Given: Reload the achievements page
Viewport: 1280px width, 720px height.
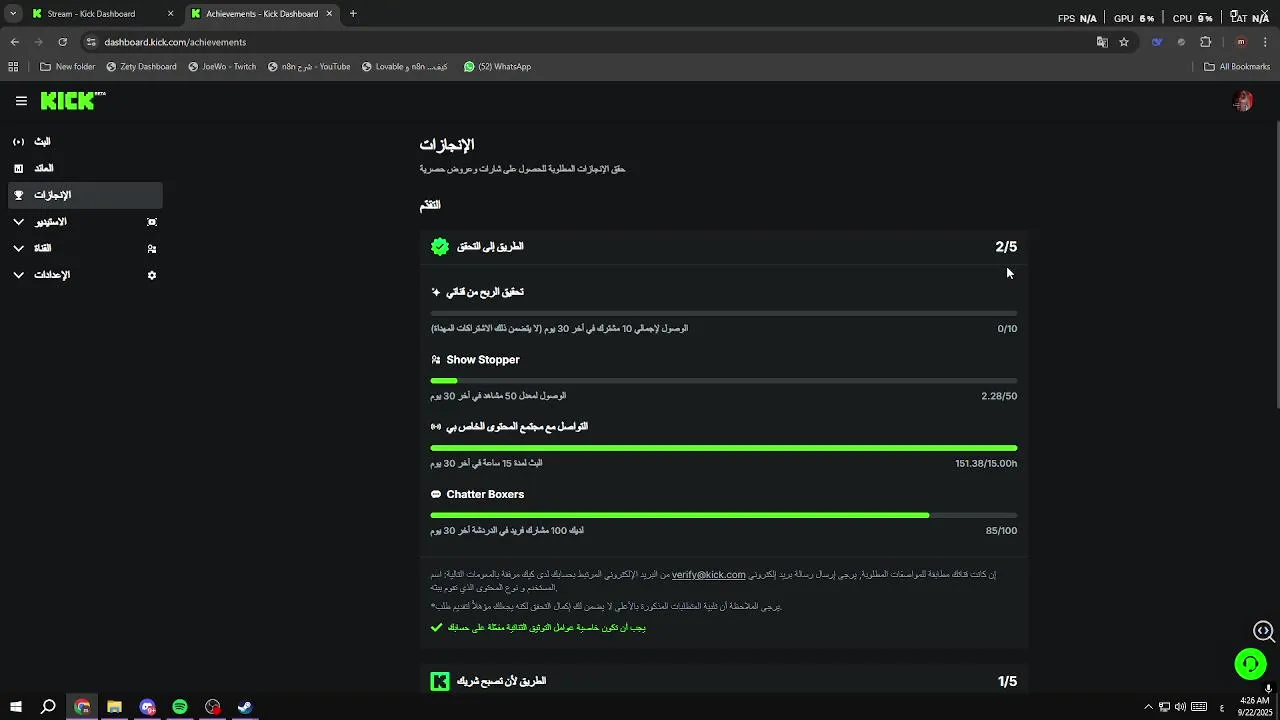Looking at the screenshot, I should [x=62, y=42].
